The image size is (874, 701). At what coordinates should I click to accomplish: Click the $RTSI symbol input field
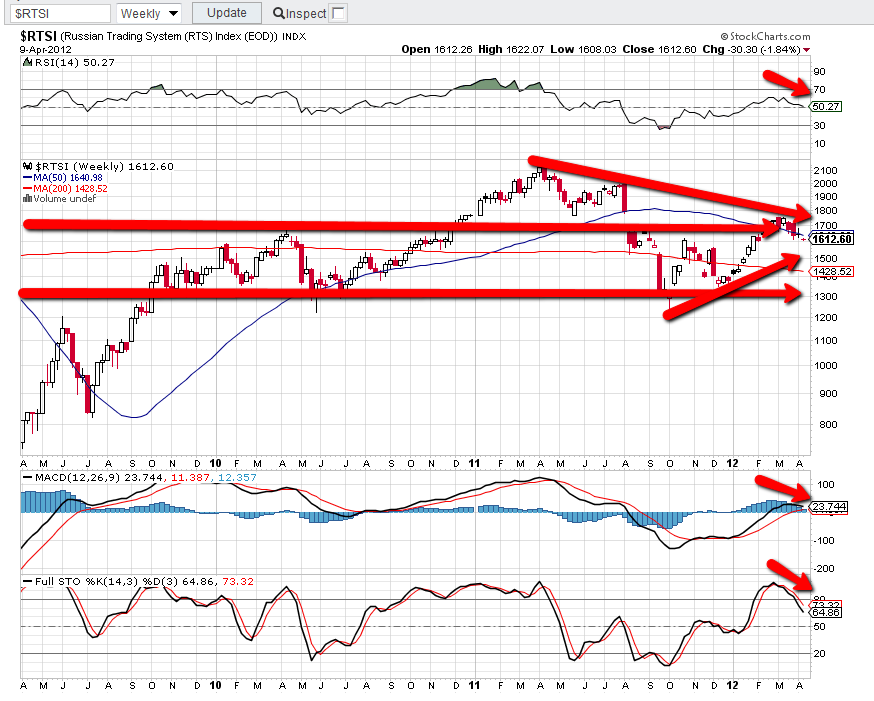pos(62,13)
